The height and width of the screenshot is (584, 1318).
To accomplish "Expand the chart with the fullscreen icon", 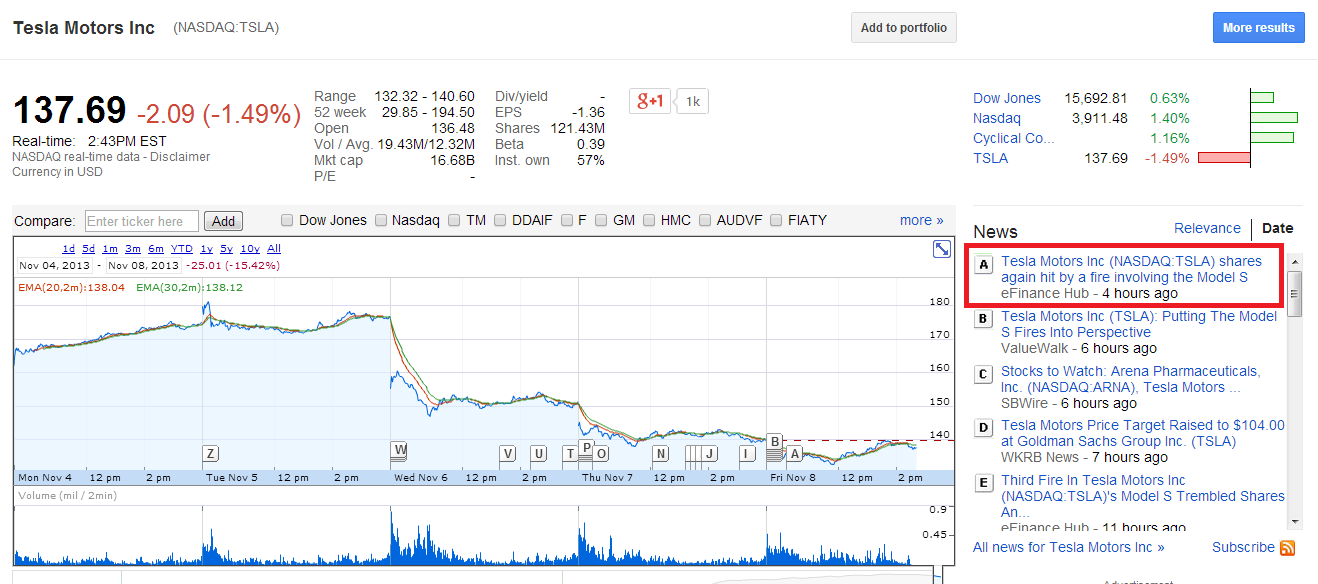I will click(941, 249).
